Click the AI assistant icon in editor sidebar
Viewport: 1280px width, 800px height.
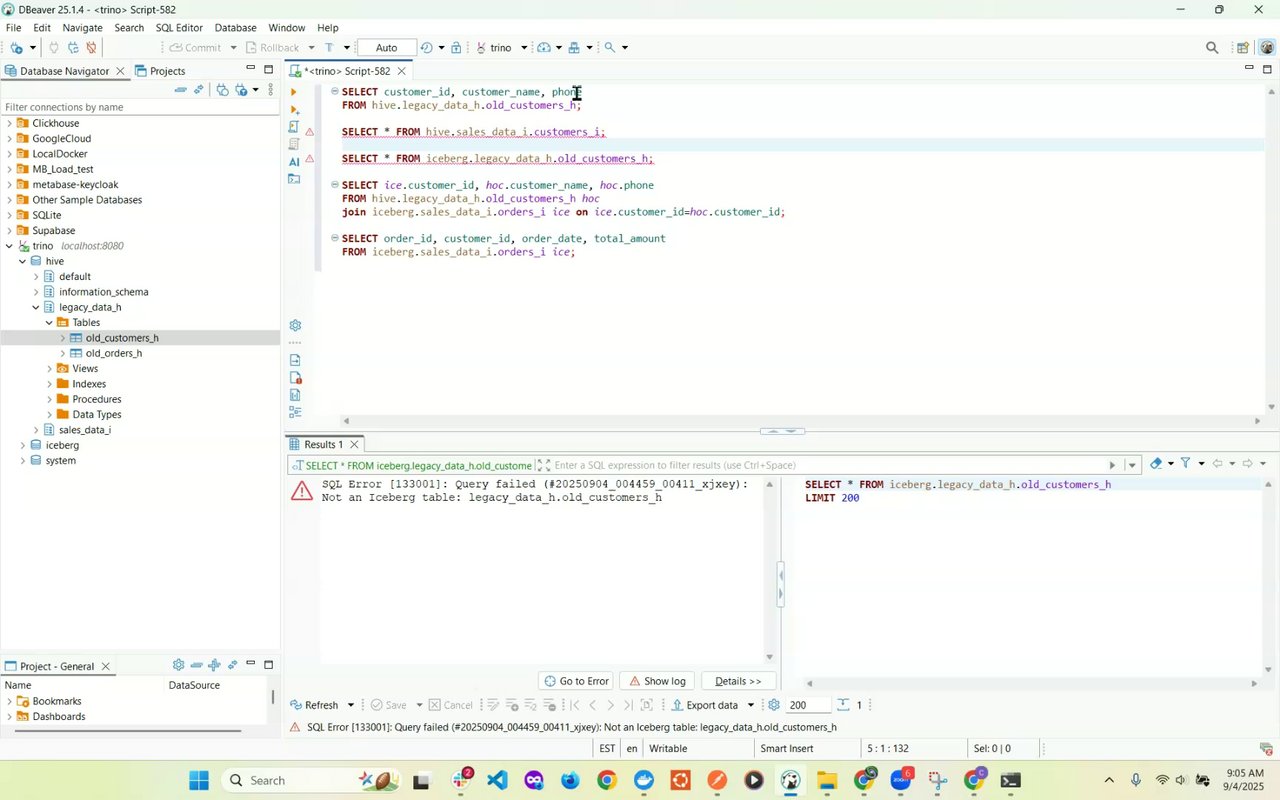[x=294, y=161]
